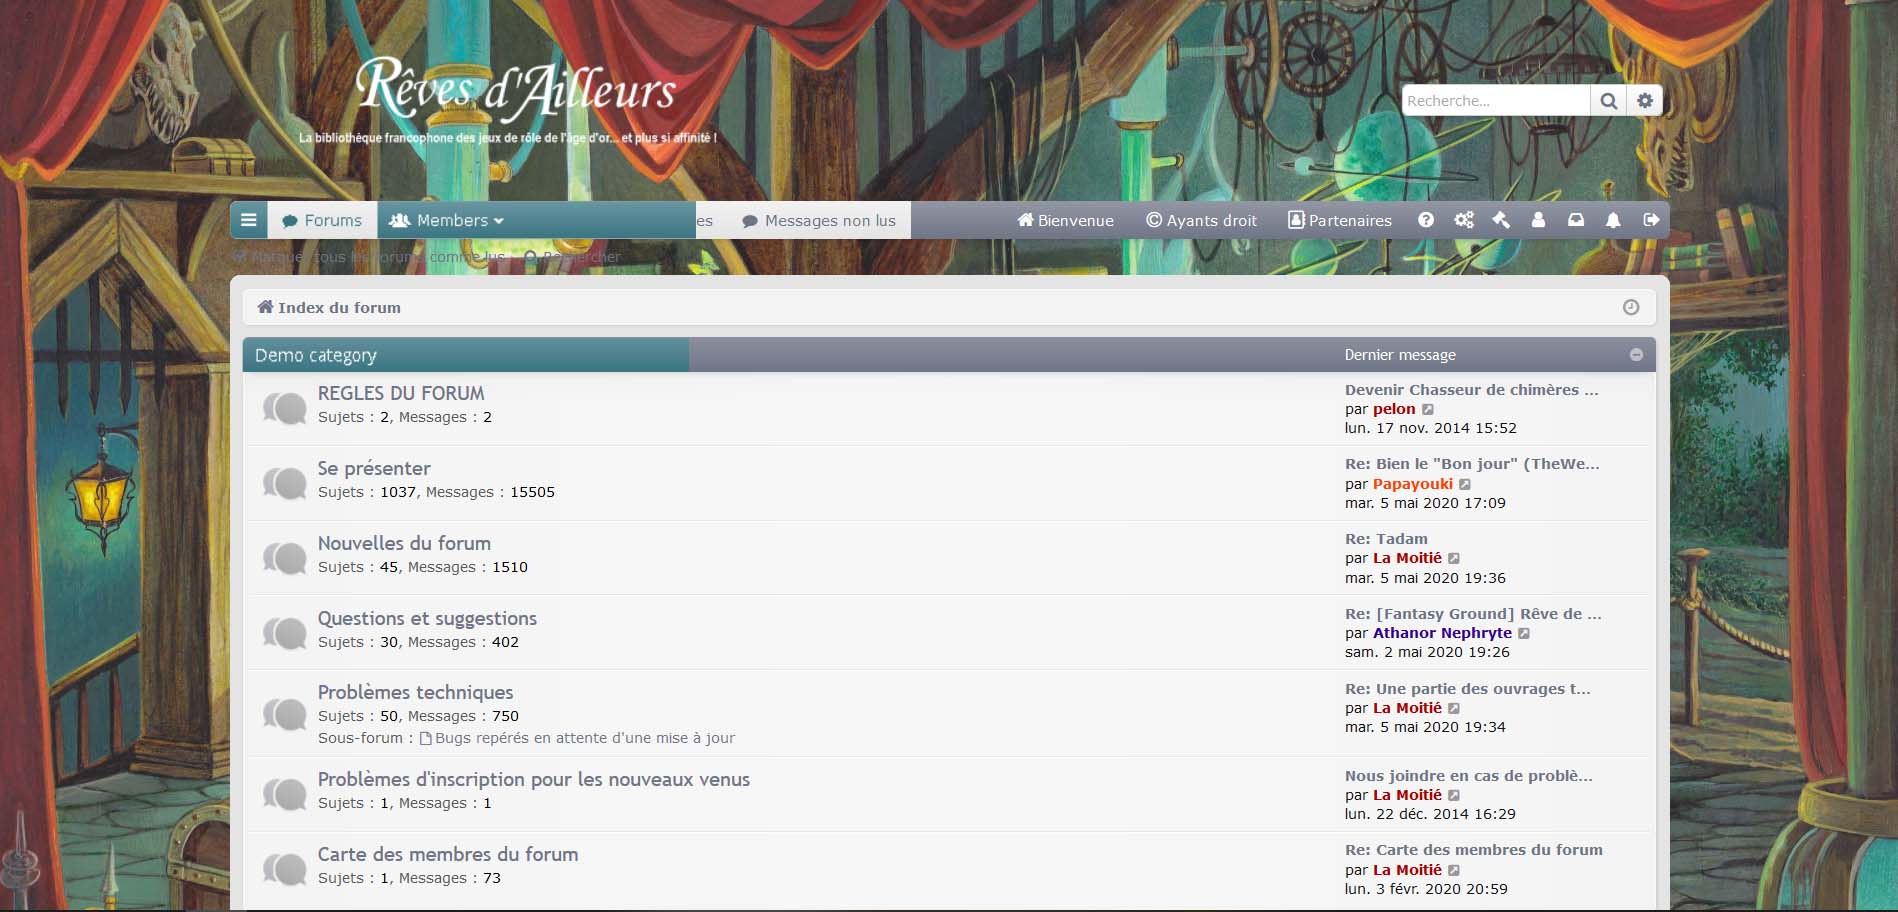View latest post icon beside Athanor Nephryte
The width and height of the screenshot is (1898, 912).
(x=1524, y=633)
